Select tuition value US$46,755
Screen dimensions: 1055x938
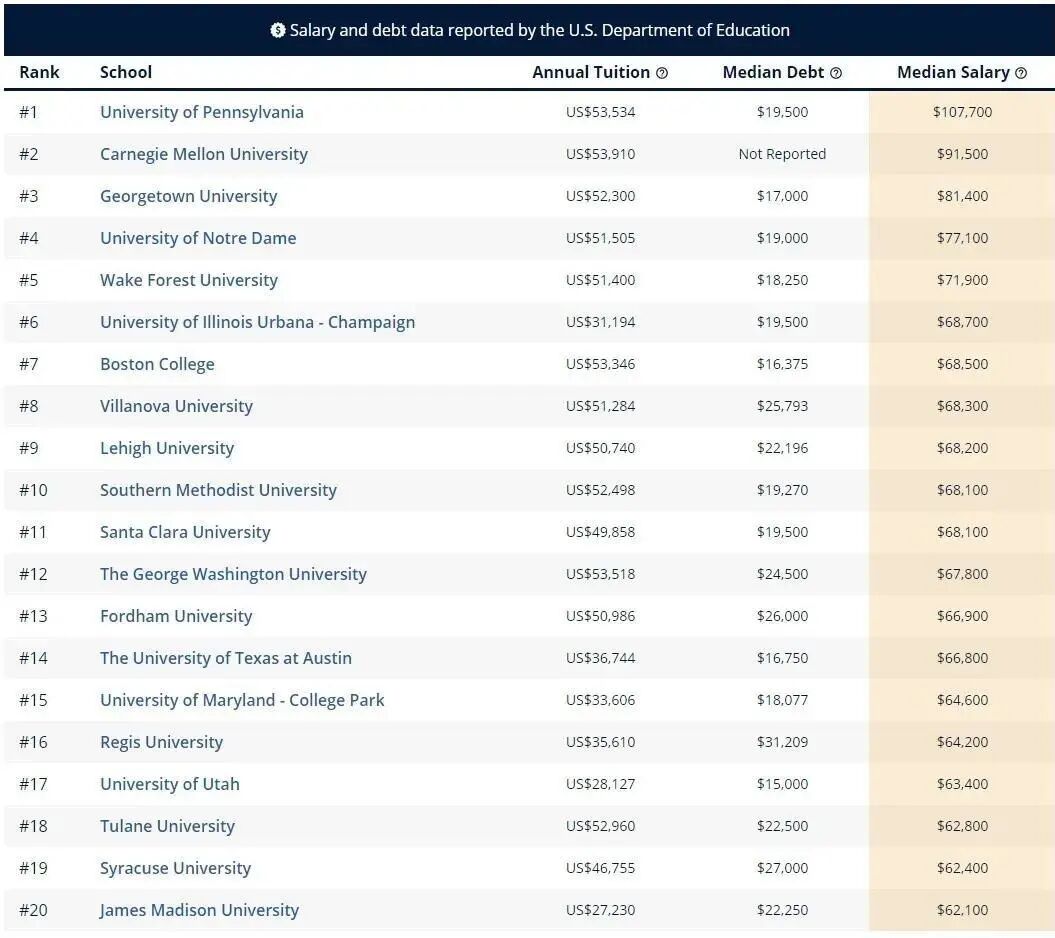pyautogui.click(x=600, y=868)
